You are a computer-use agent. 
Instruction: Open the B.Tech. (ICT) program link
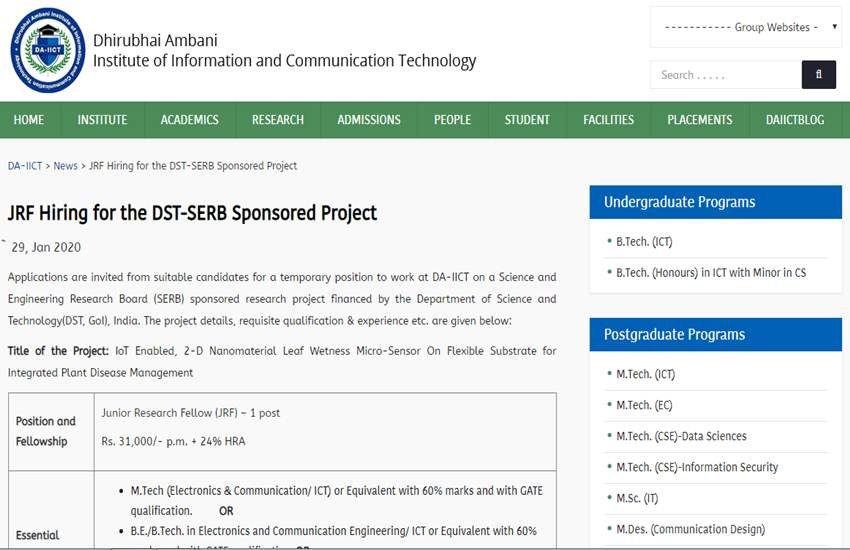click(644, 242)
